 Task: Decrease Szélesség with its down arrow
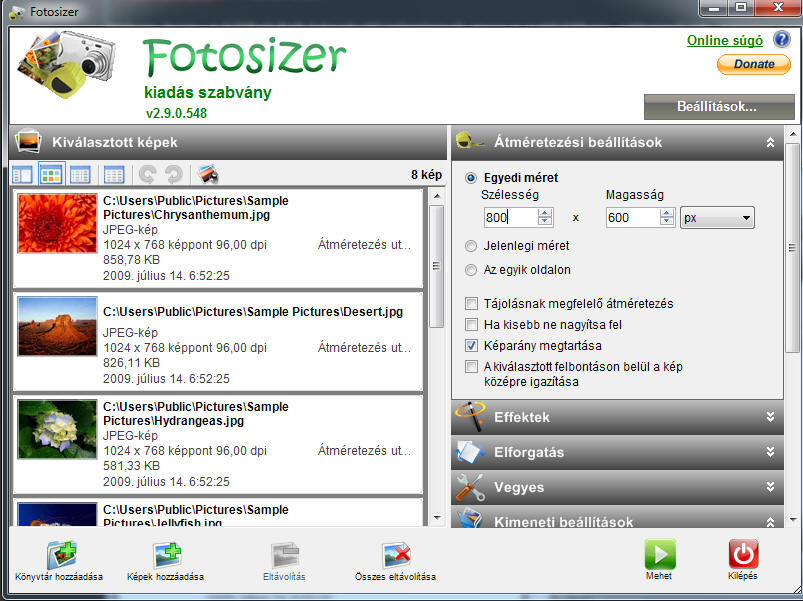545,222
